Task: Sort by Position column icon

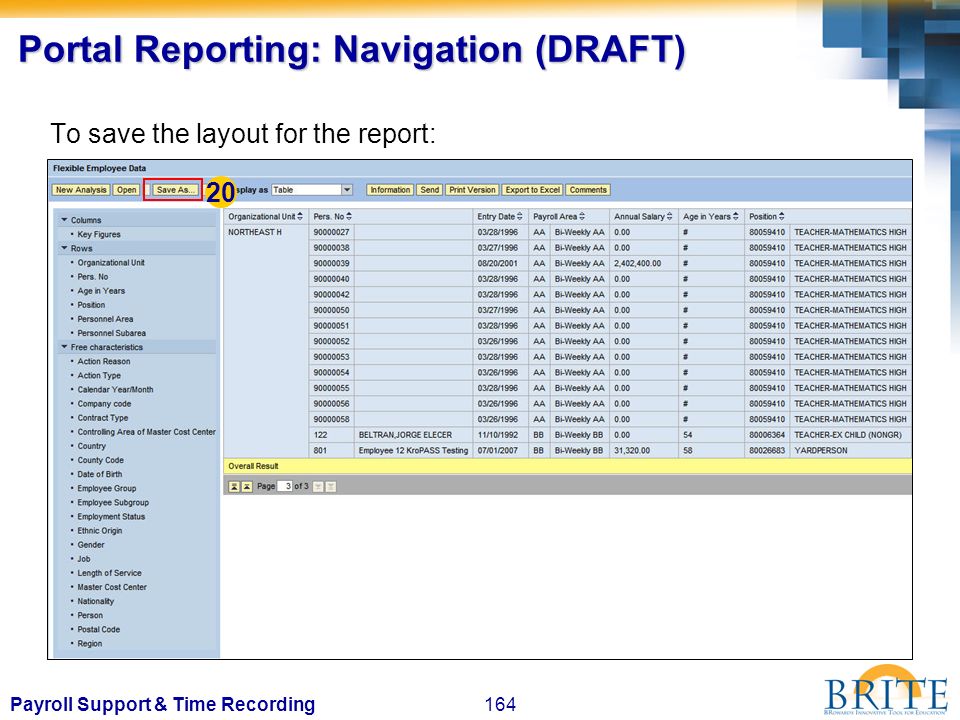Action: click(782, 216)
